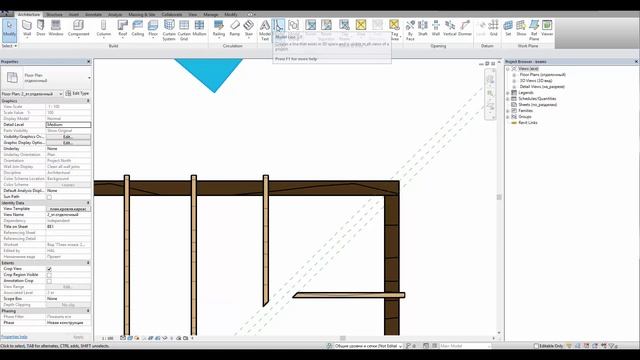
Task: Open the Structure ribbon tab
Action: coord(54,15)
